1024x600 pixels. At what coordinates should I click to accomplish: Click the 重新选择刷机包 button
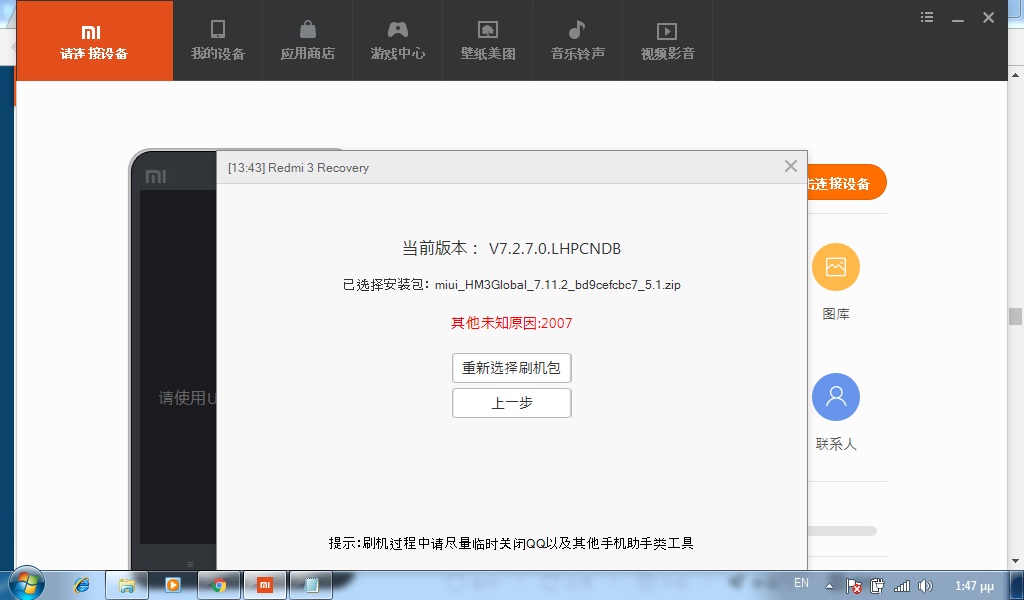point(511,368)
